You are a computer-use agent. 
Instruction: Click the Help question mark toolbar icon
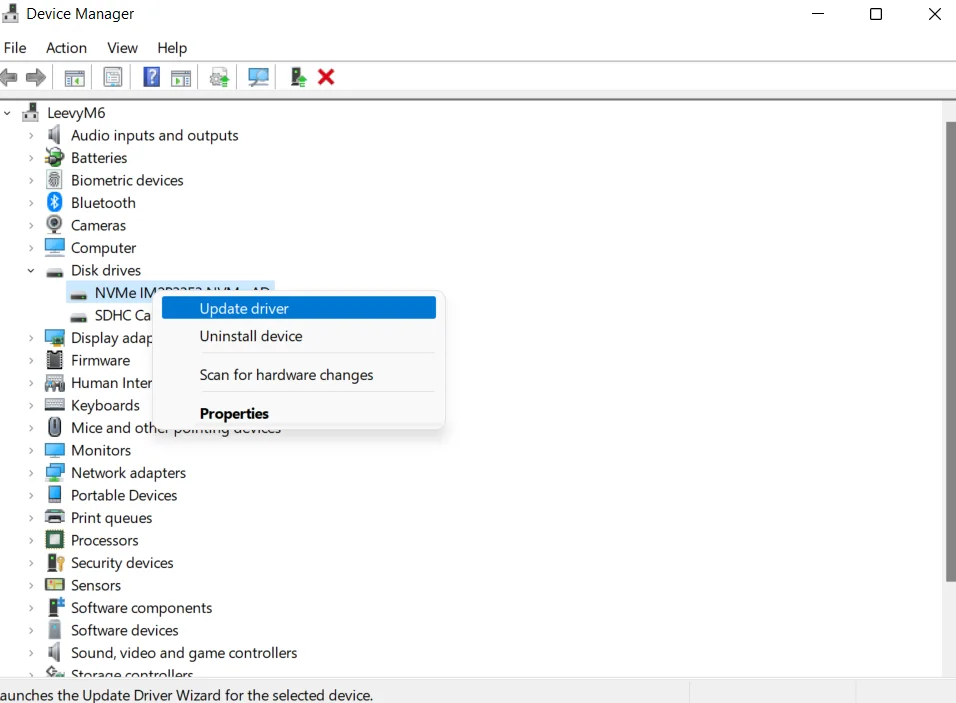tap(151, 77)
